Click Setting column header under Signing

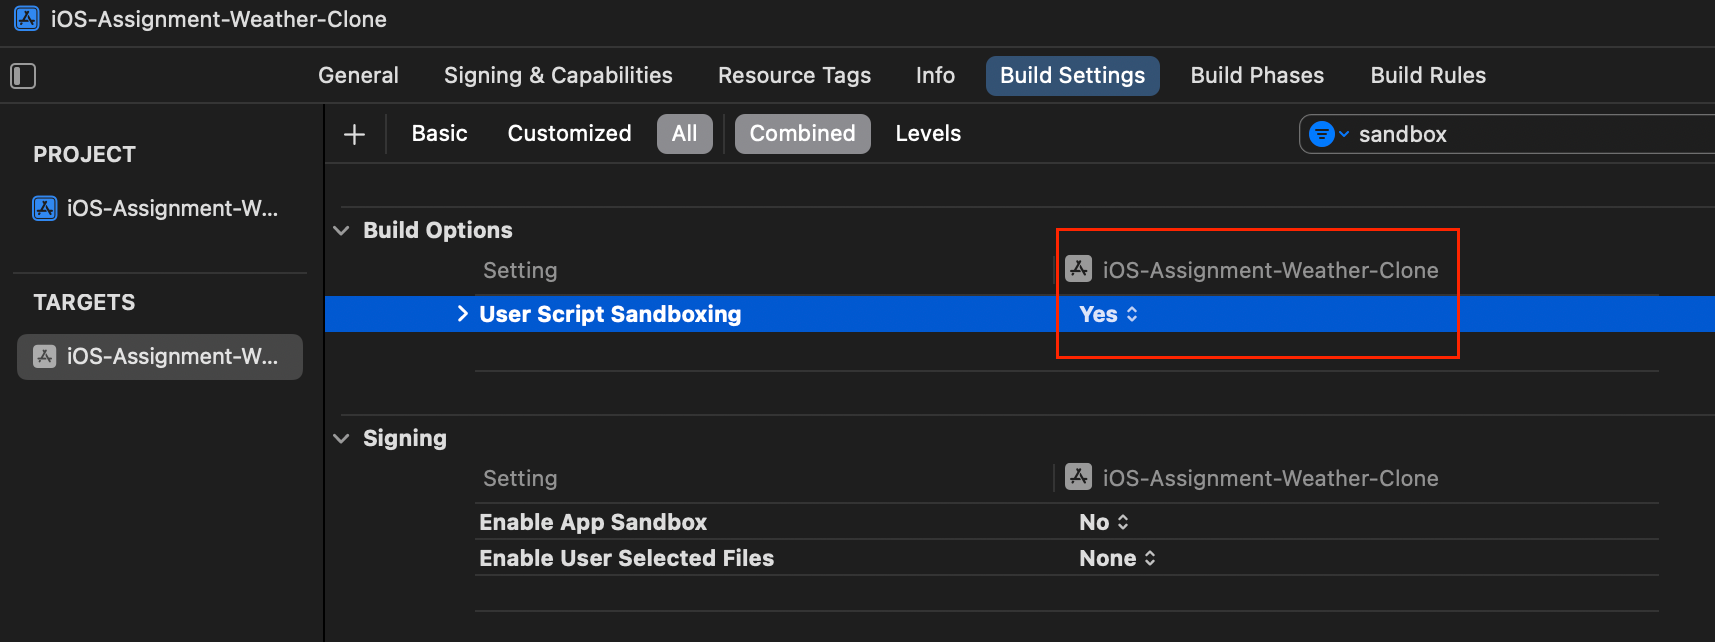520,478
